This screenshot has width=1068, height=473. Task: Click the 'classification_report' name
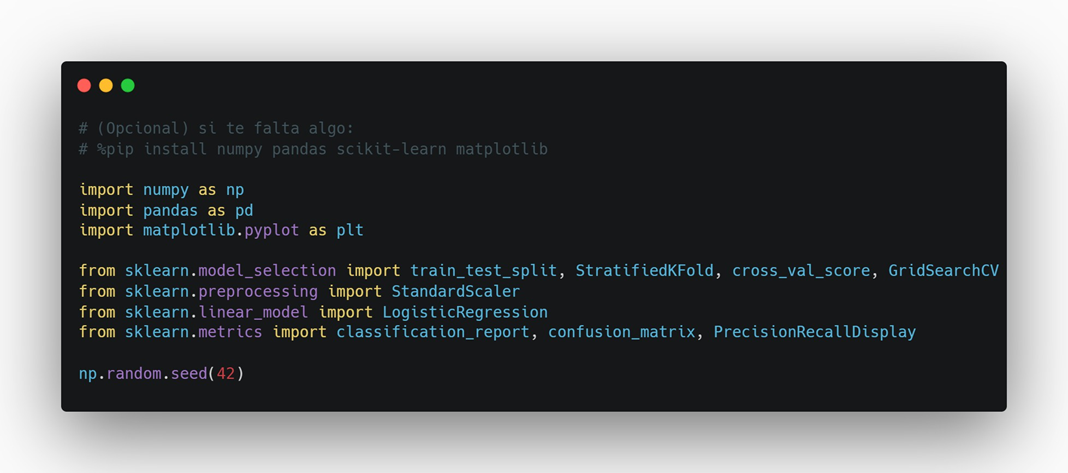[x=432, y=332]
